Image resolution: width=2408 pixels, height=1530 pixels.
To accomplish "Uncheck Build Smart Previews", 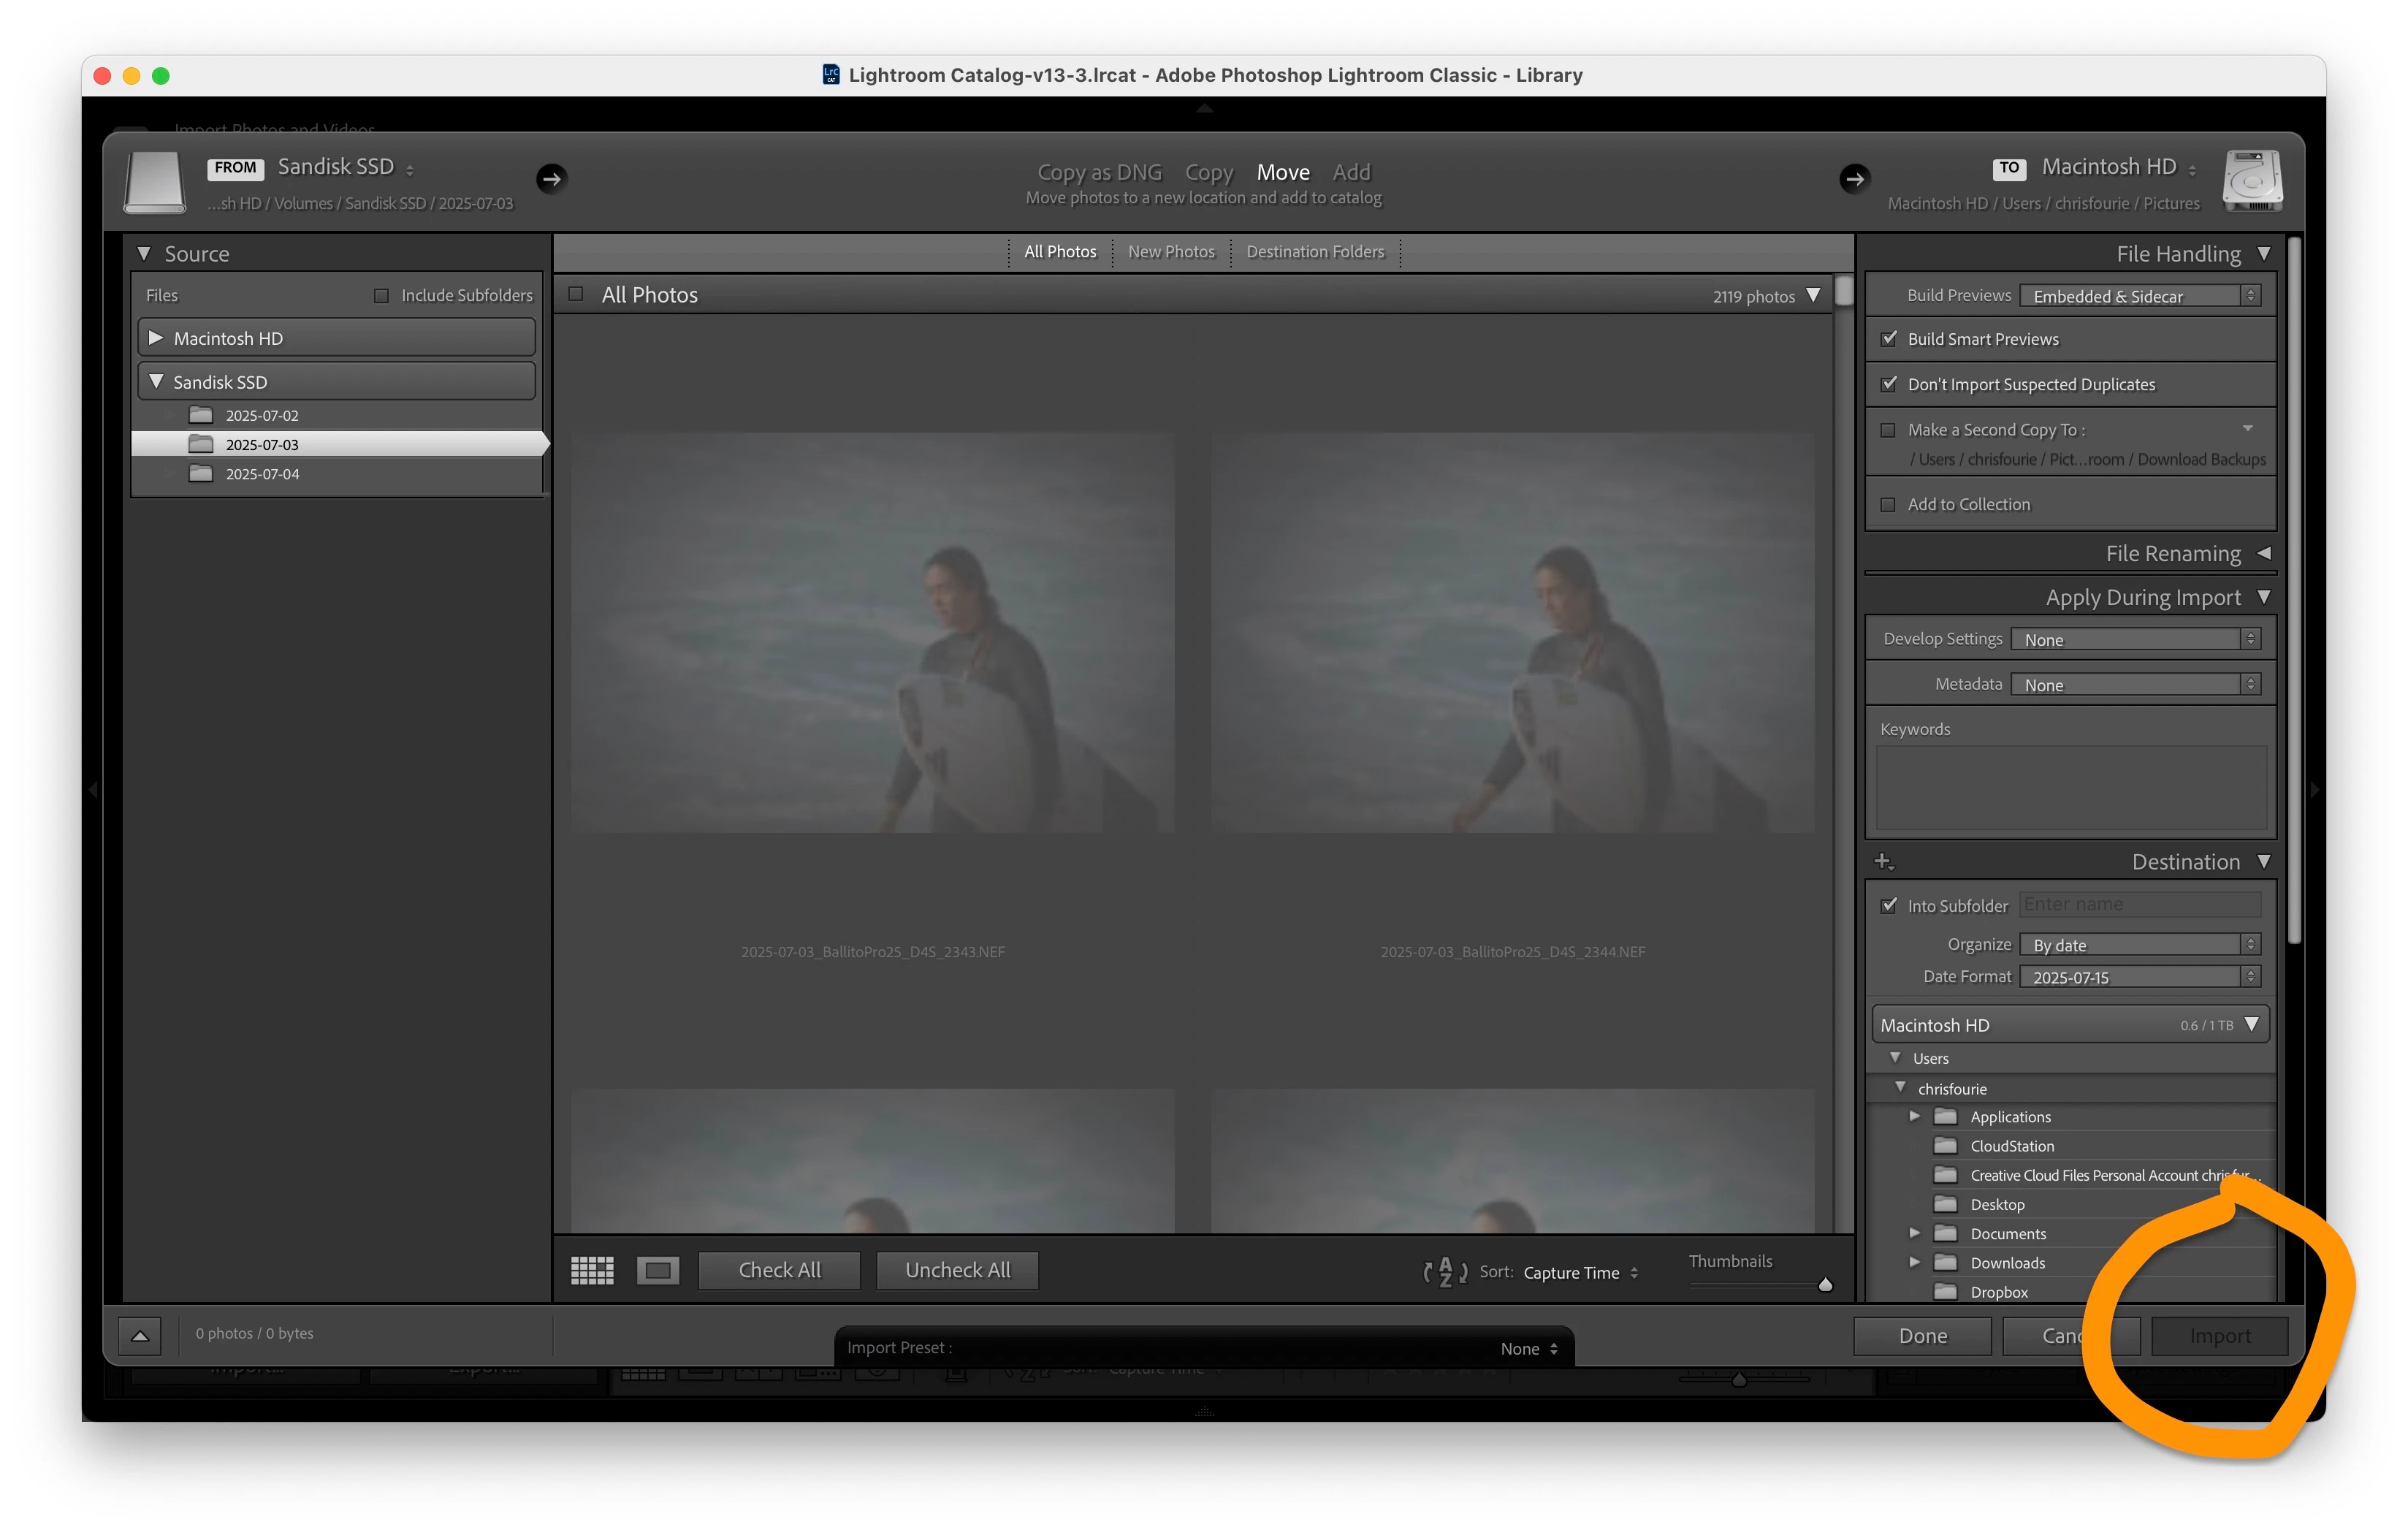I will pyautogui.click(x=1889, y=339).
